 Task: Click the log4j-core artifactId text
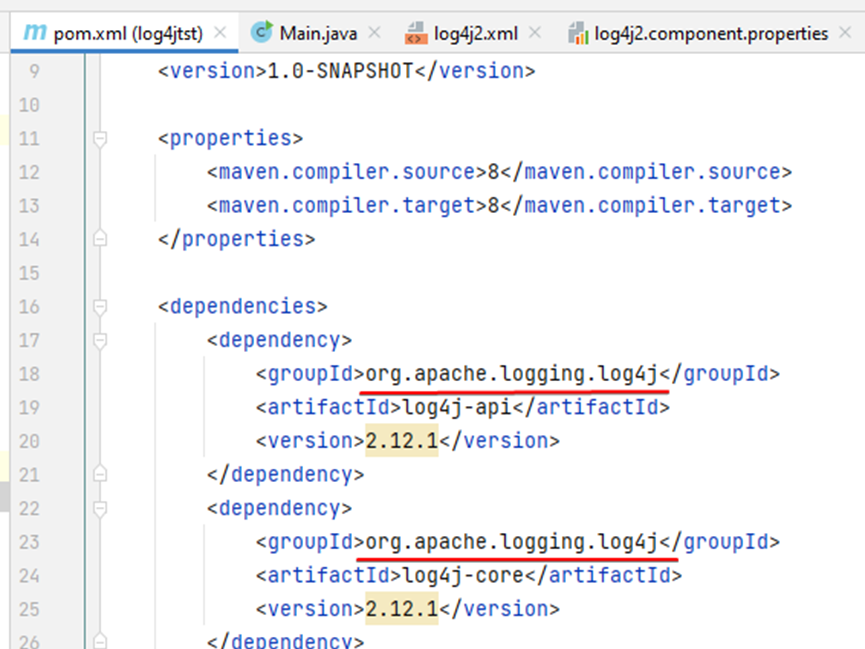[x=463, y=576]
